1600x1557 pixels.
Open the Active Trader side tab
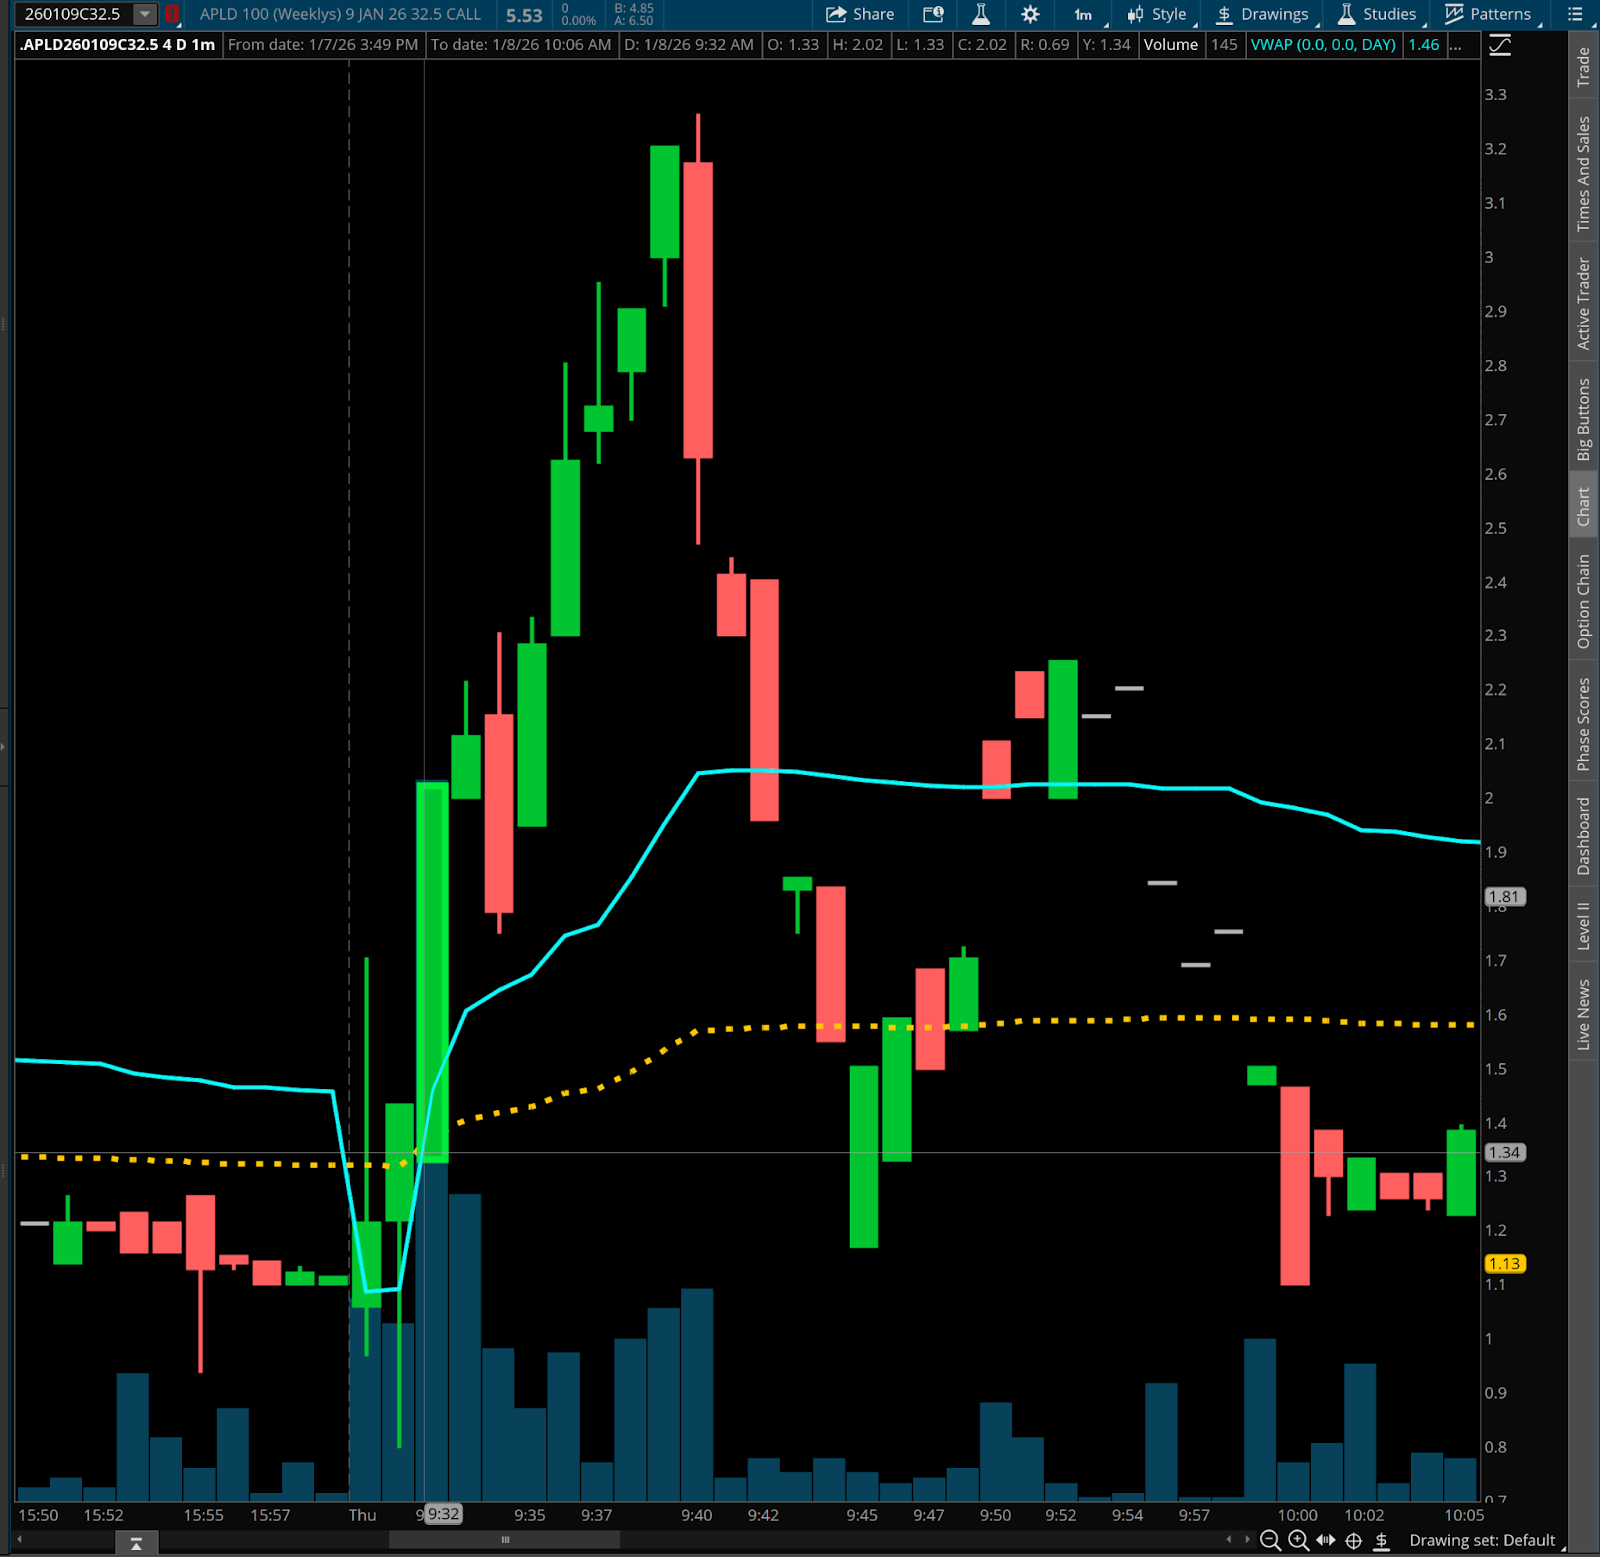[x=1584, y=304]
